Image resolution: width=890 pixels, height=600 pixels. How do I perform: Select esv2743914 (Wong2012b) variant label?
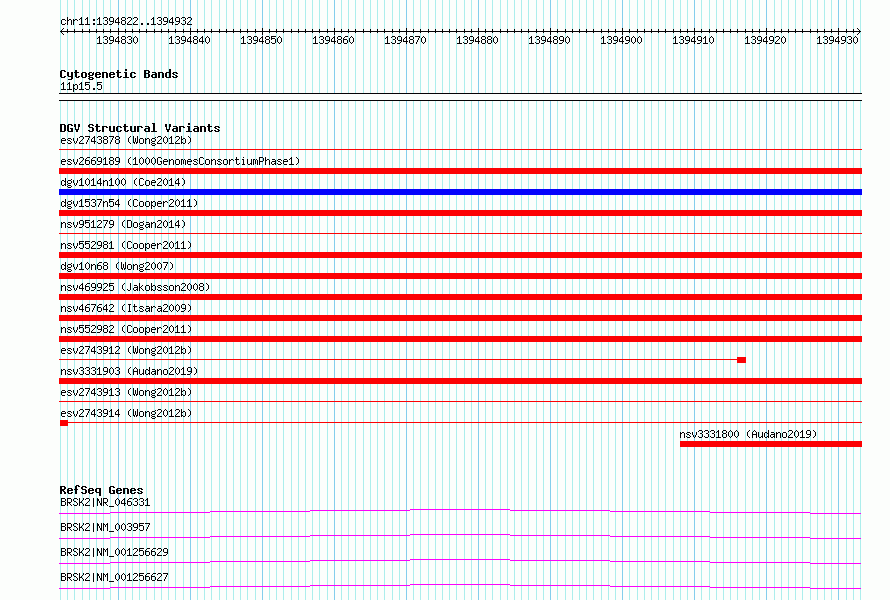[126, 413]
